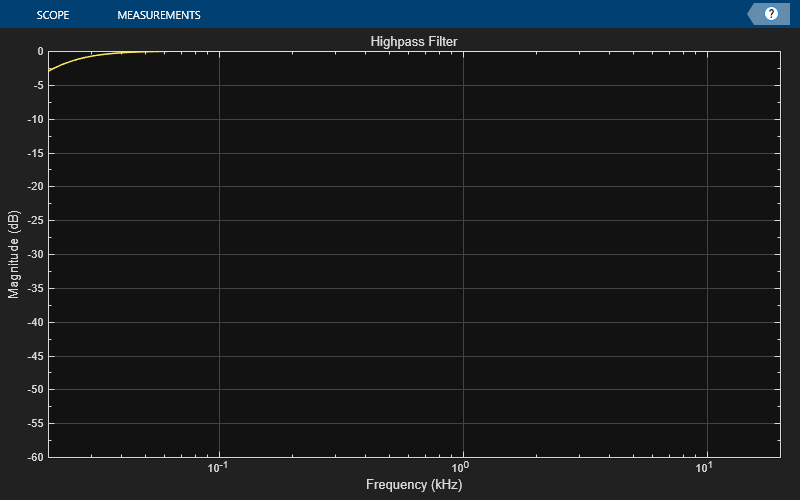
Task: Click the help question mark icon
Action: 771,14
